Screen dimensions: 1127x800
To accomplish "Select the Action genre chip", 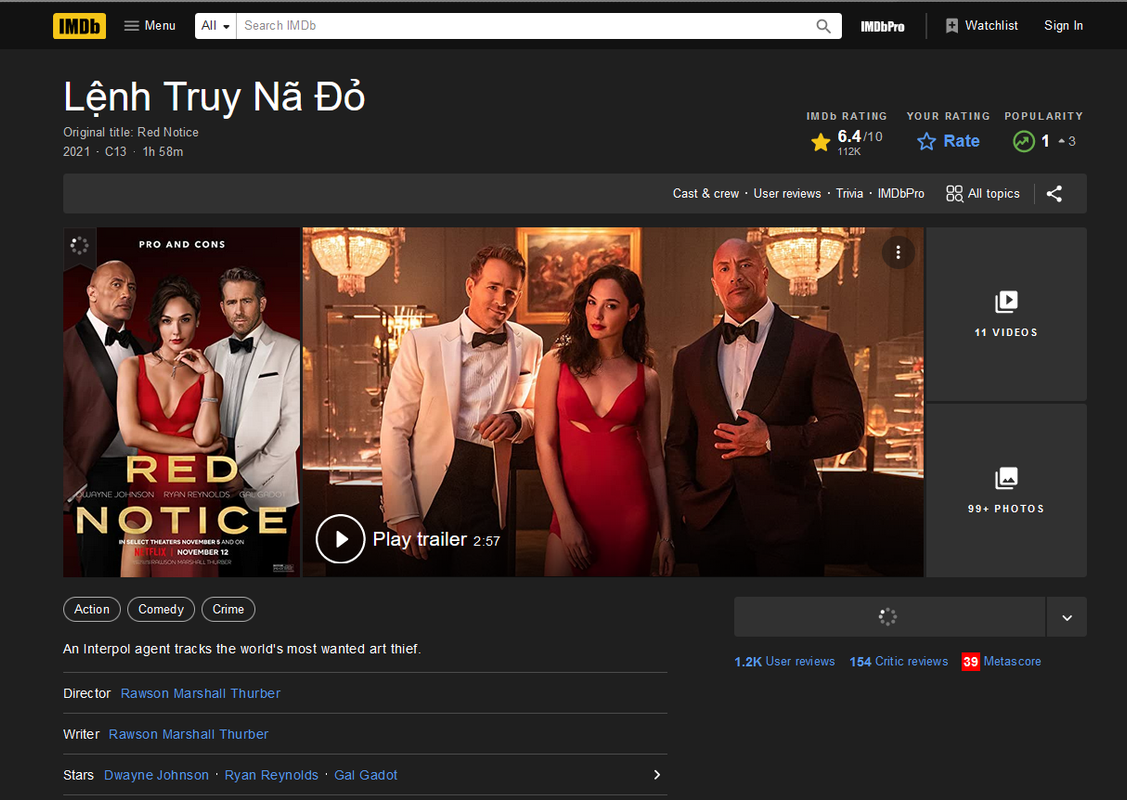I will pos(92,609).
